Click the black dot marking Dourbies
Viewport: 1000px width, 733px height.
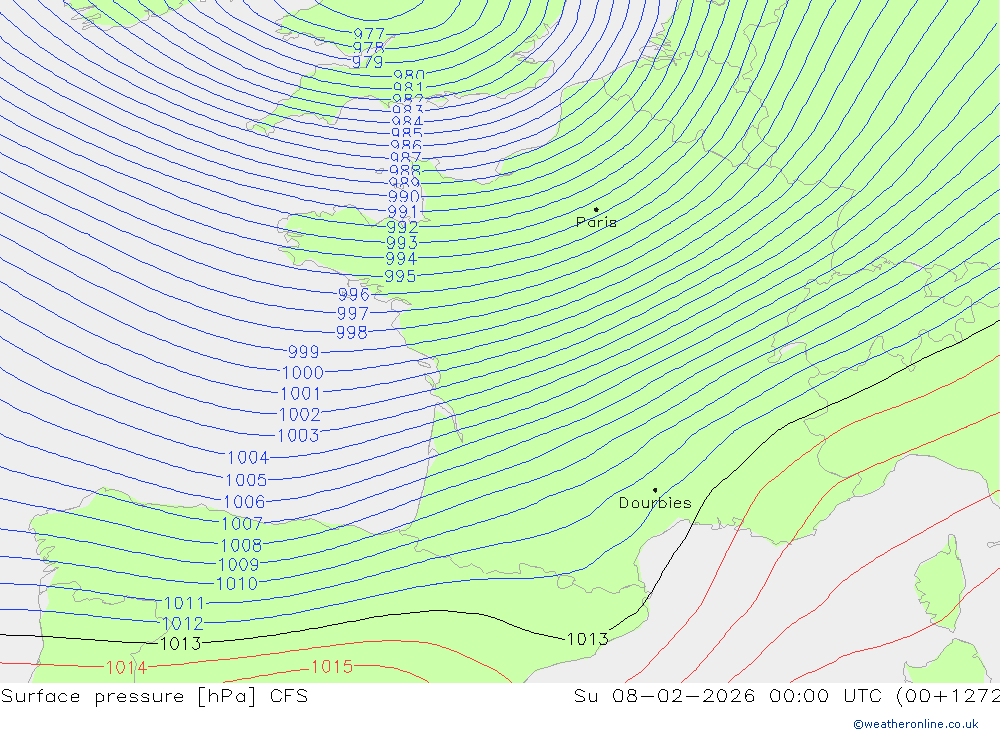655,490
